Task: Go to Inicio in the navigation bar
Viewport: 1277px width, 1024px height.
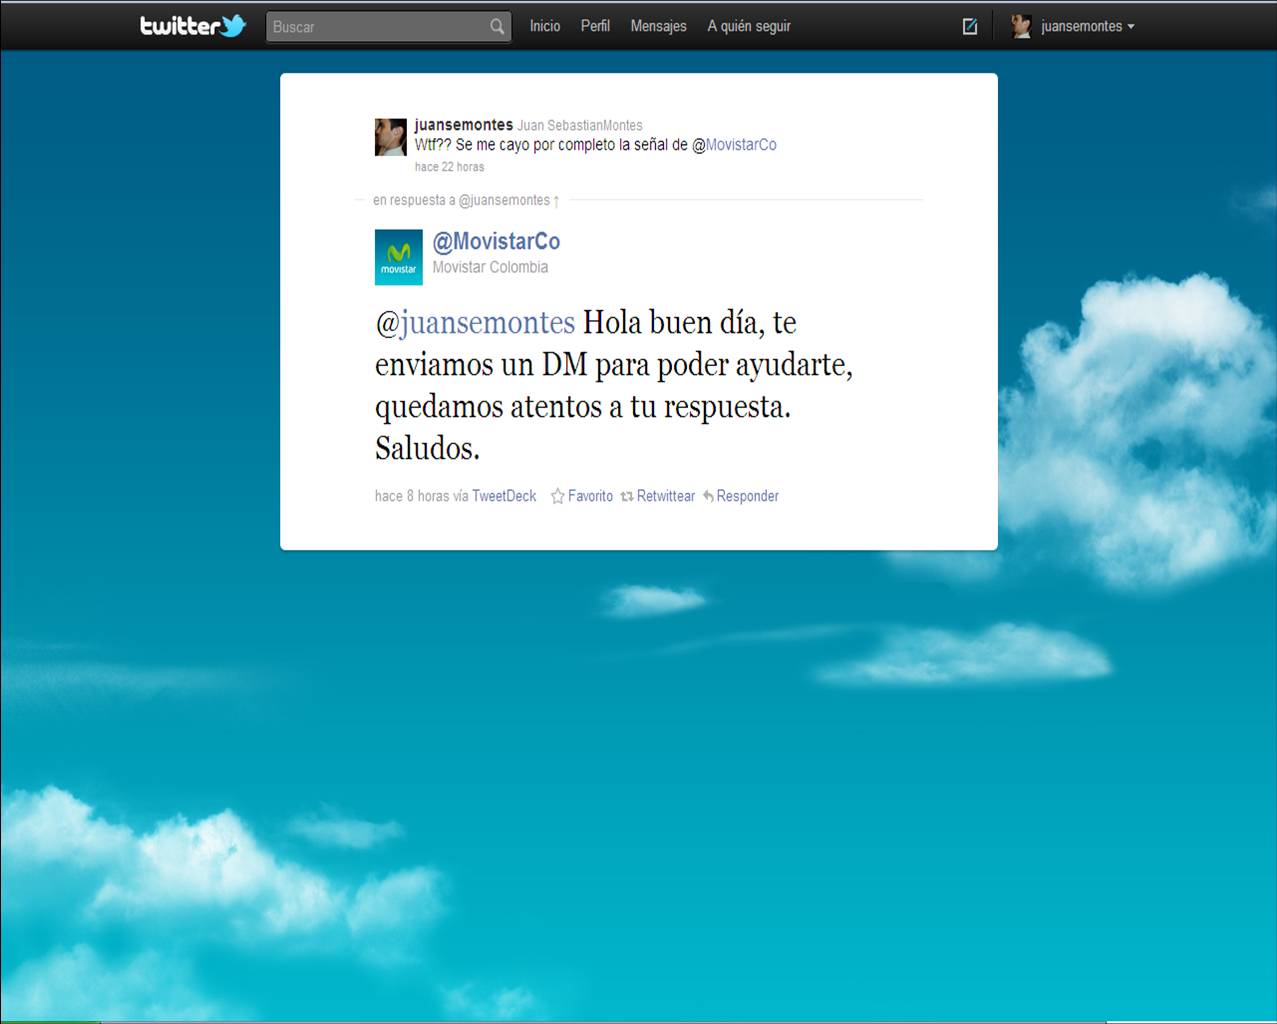Action: 545,26
